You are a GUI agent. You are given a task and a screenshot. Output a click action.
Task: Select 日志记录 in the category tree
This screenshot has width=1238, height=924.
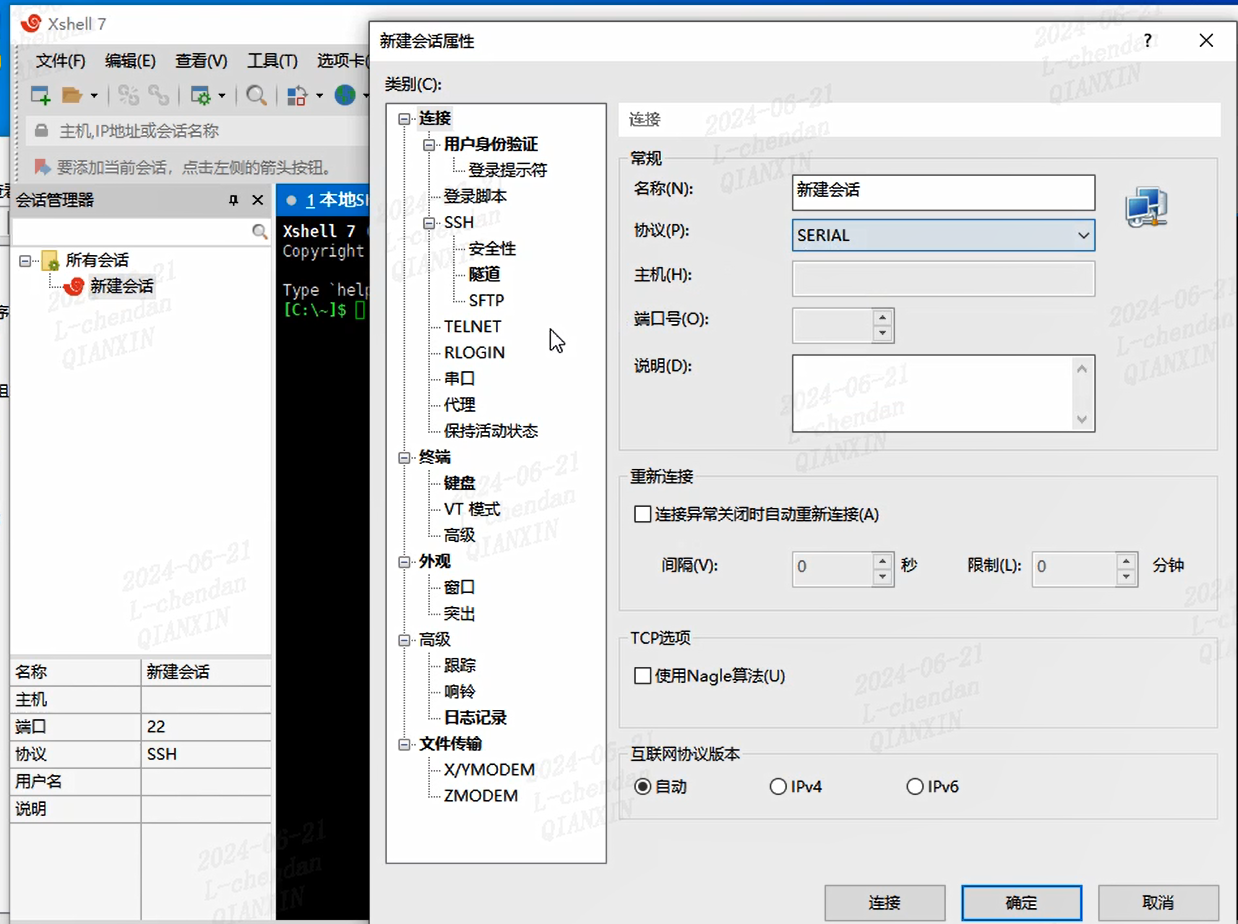click(475, 718)
